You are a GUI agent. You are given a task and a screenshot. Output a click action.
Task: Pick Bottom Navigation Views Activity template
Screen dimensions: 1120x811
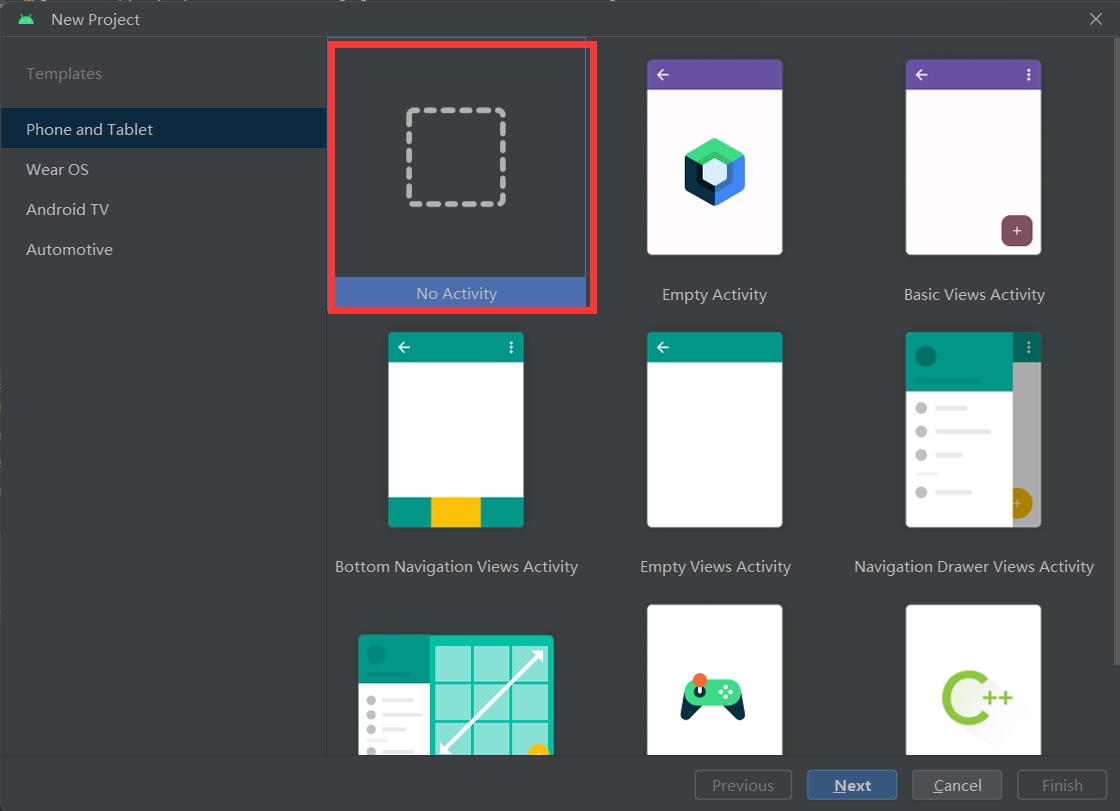tap(456, 430)
